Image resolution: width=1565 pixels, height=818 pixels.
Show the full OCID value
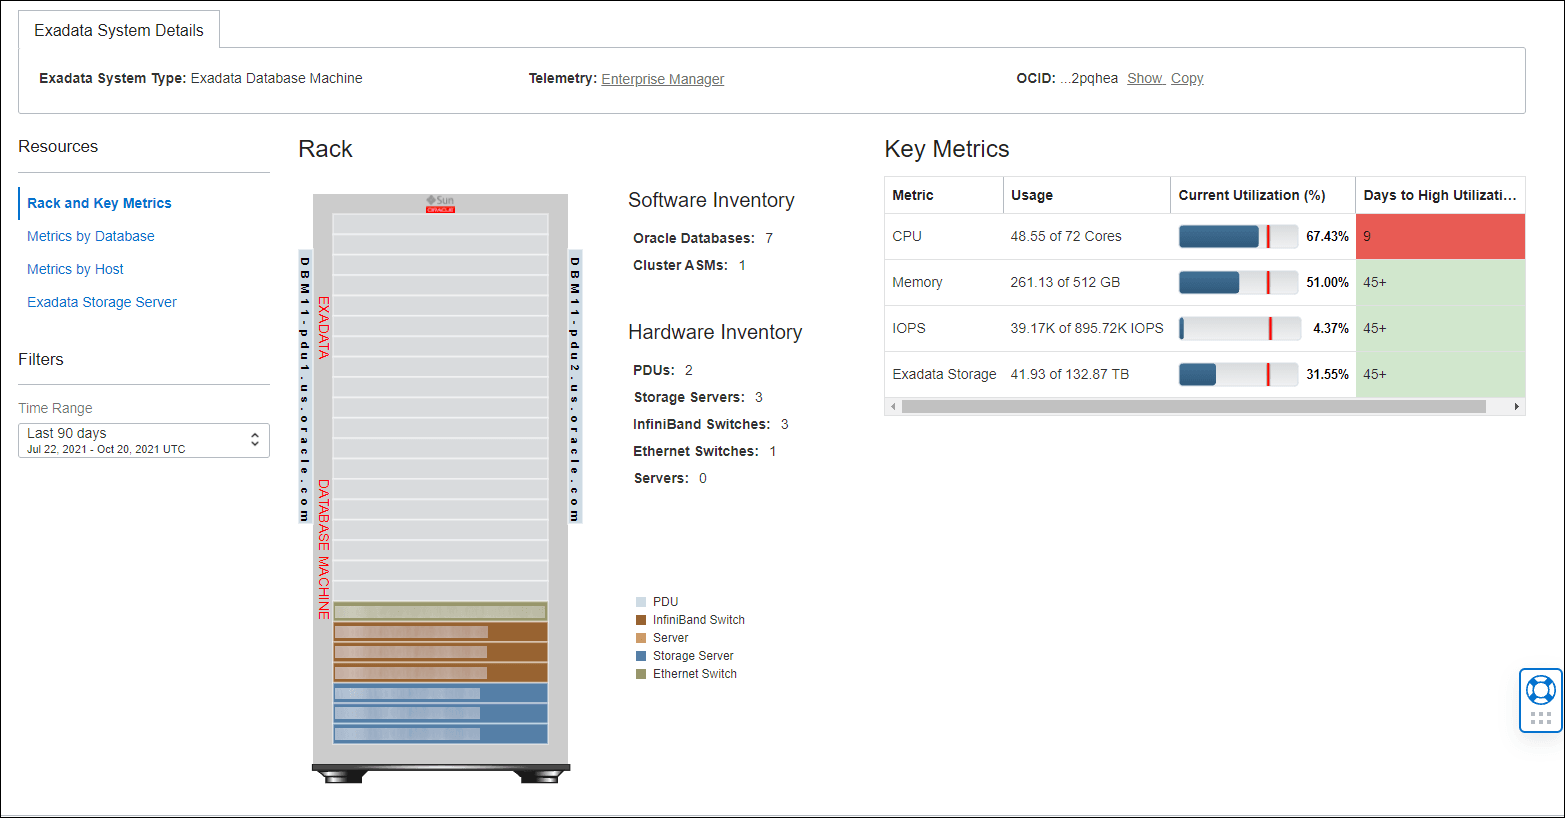[1145, 78]
